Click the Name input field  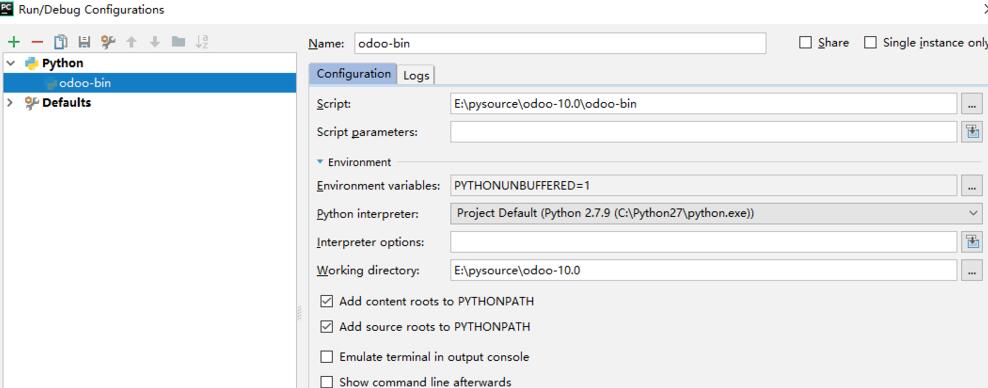click(x=560, y=43)
